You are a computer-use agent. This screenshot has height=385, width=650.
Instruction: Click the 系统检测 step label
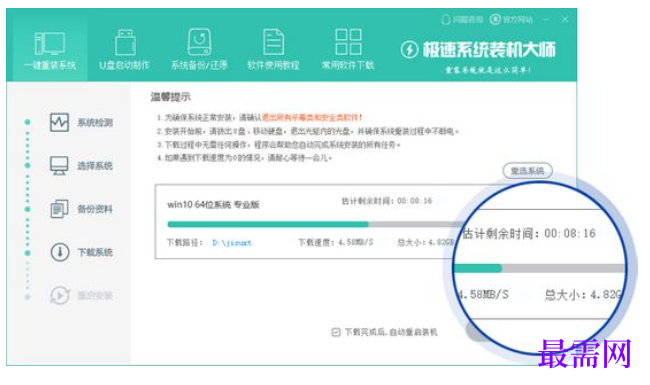95,122
